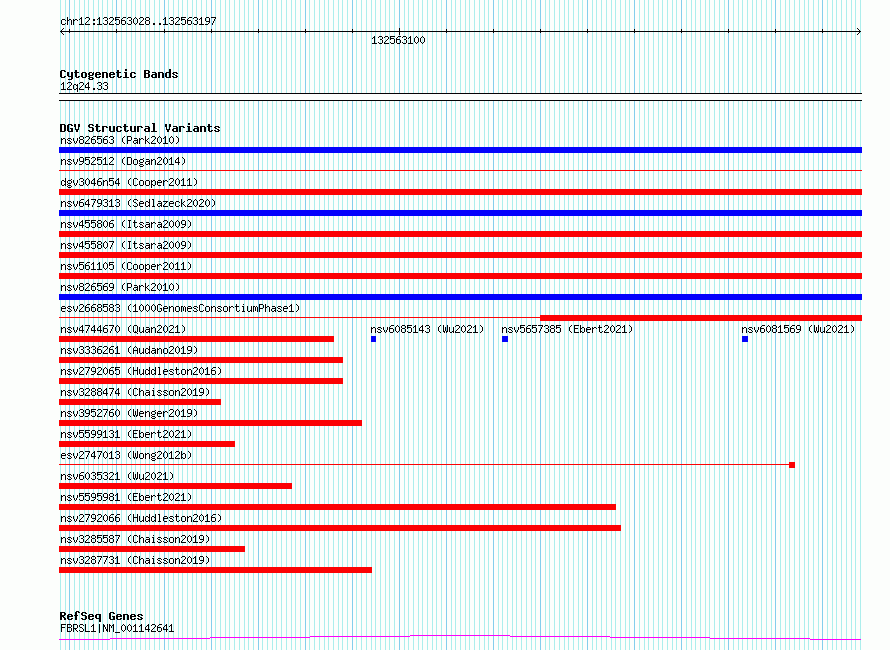The width and height of the screenshot is (890, 650).
Task: Click the RefSeq Genes track heading
Action: 101,616
